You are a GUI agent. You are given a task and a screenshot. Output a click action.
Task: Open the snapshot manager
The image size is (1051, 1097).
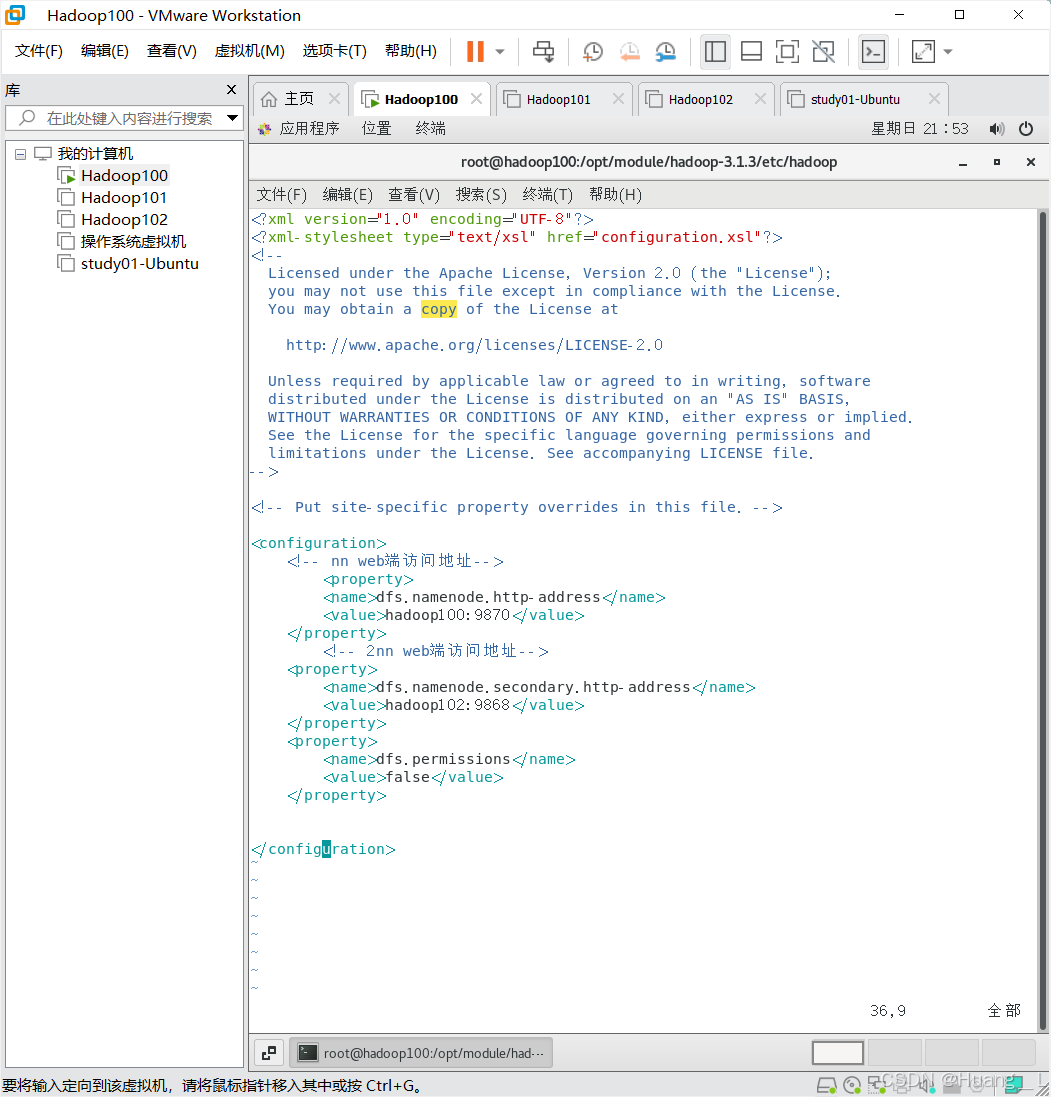pos(665,51)
